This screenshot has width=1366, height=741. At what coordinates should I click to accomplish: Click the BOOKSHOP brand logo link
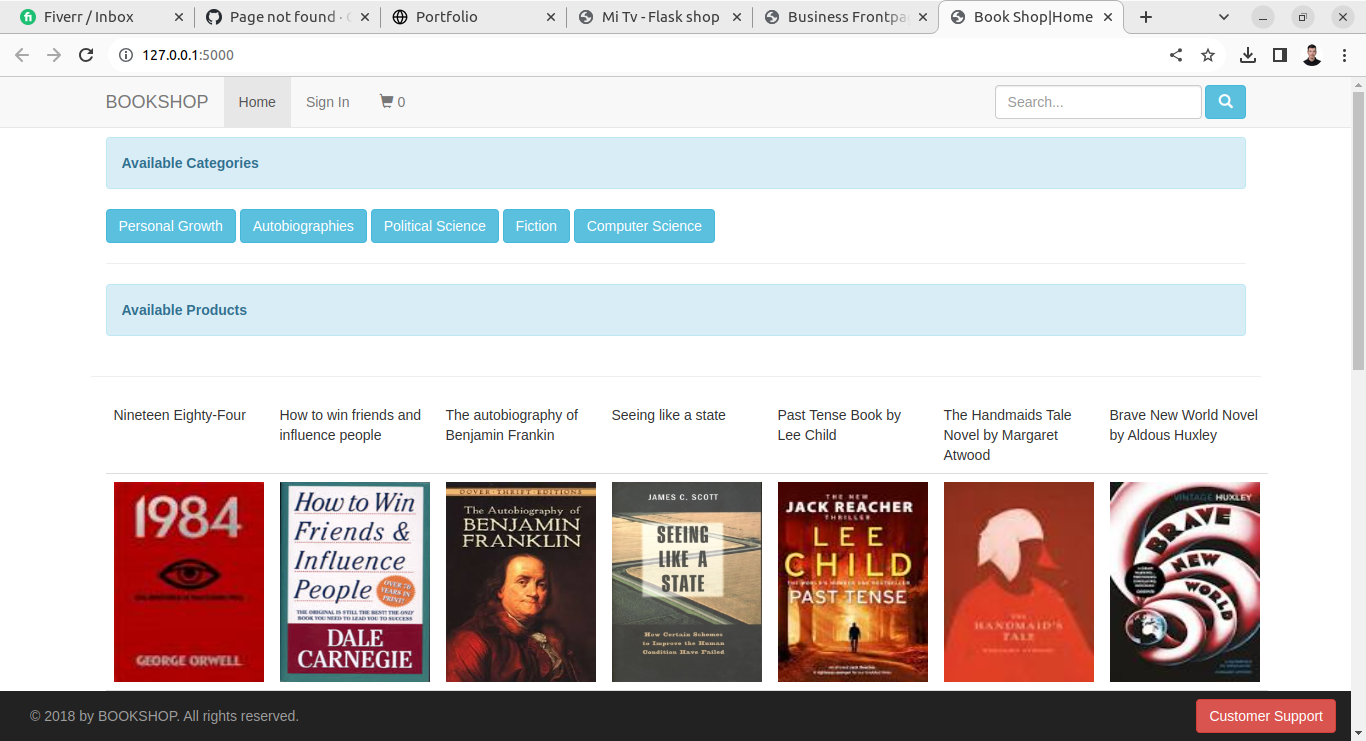pos(157,102)
